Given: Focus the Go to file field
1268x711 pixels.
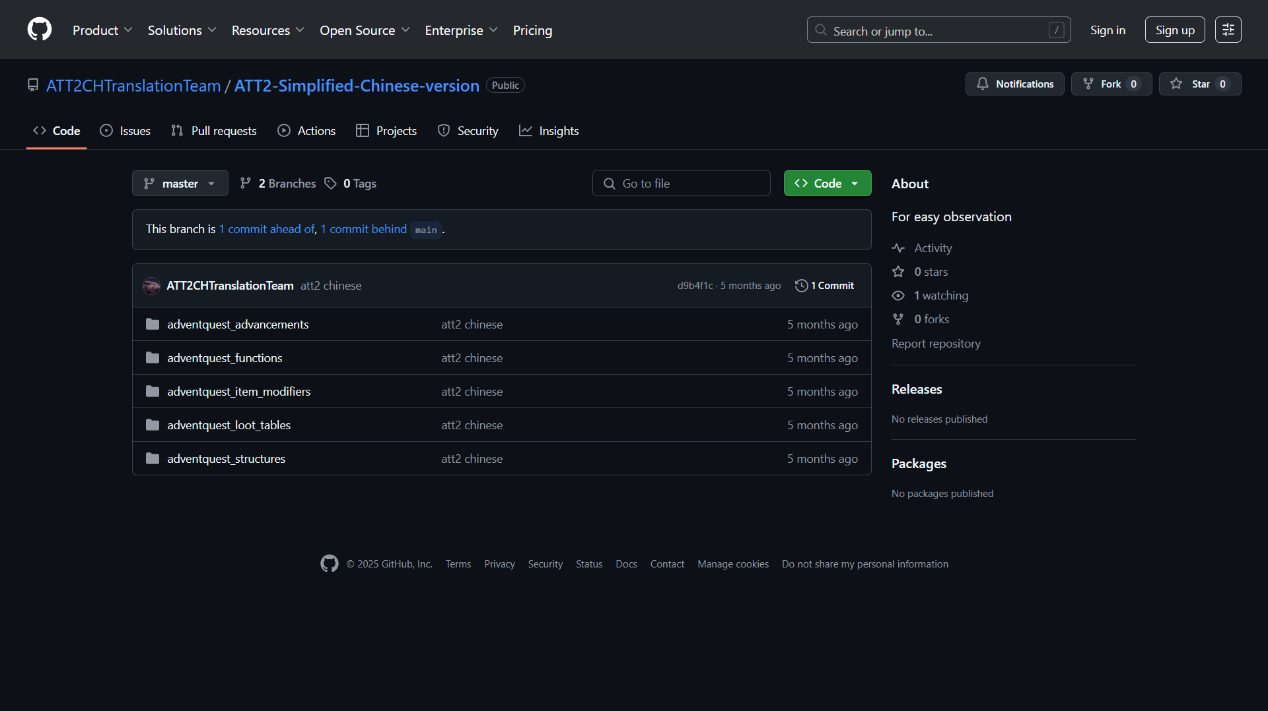Looking at the screenshot, I should [x=681, y=183].
